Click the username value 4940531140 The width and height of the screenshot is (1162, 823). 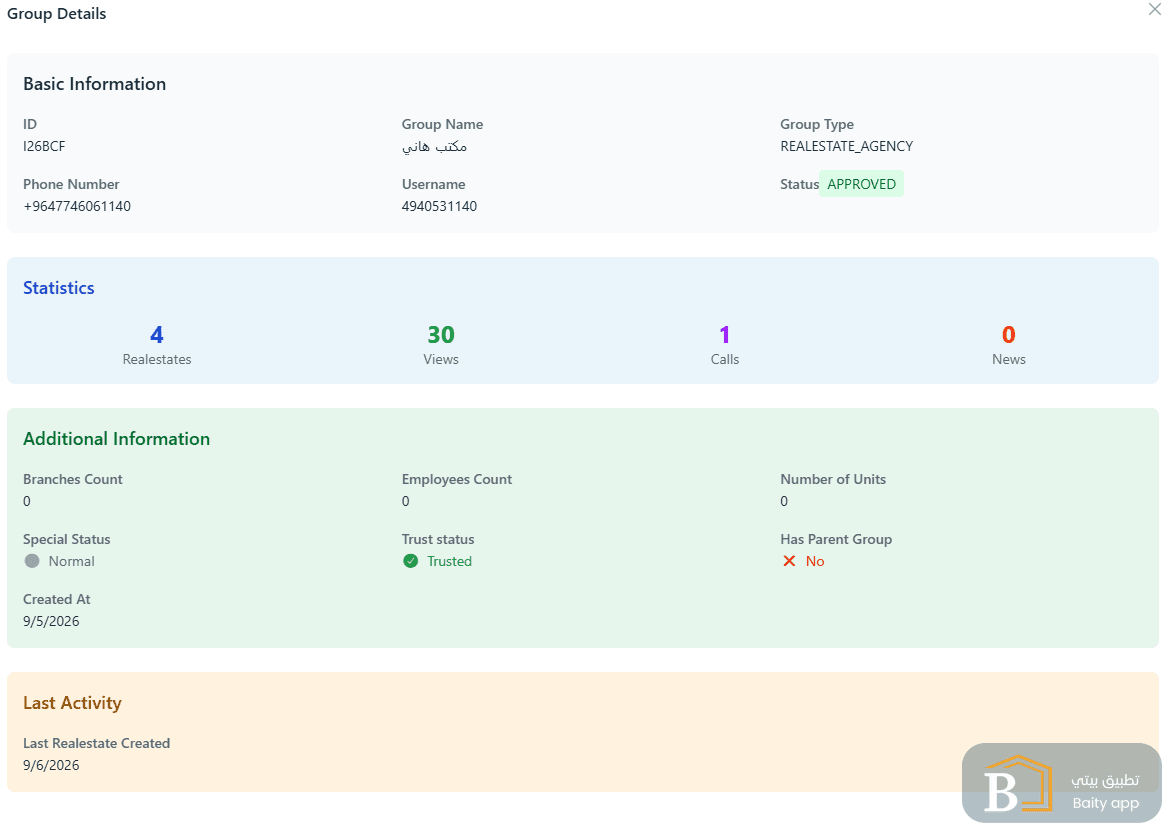point(439,206)
